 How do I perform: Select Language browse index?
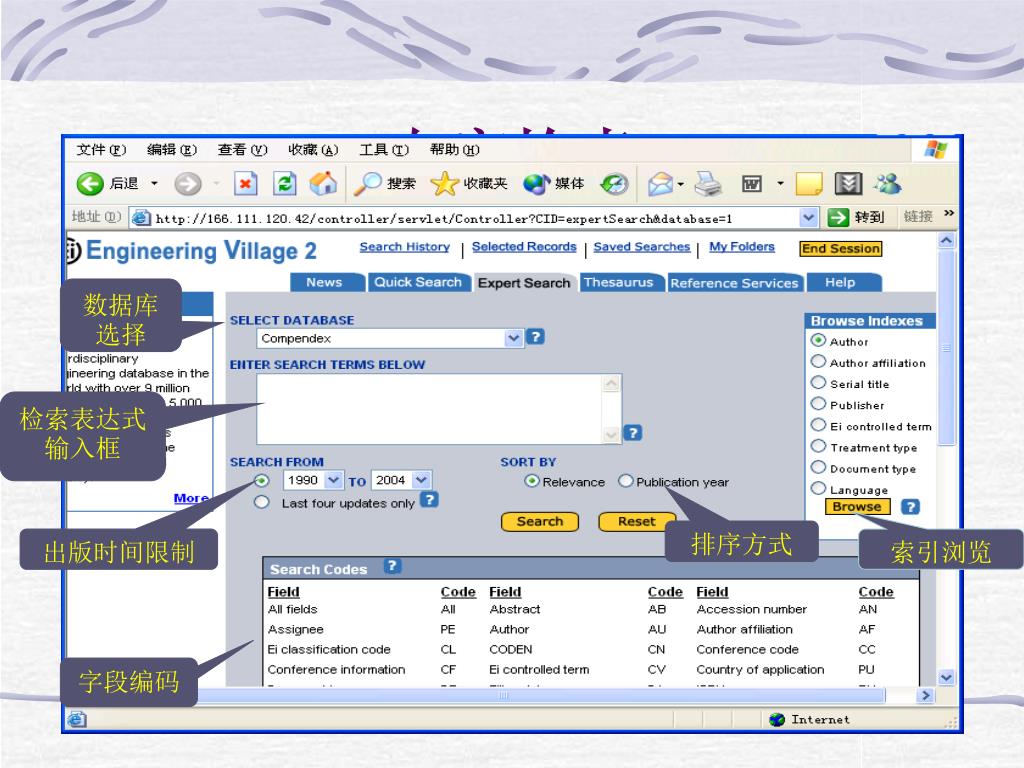[818, 488]
